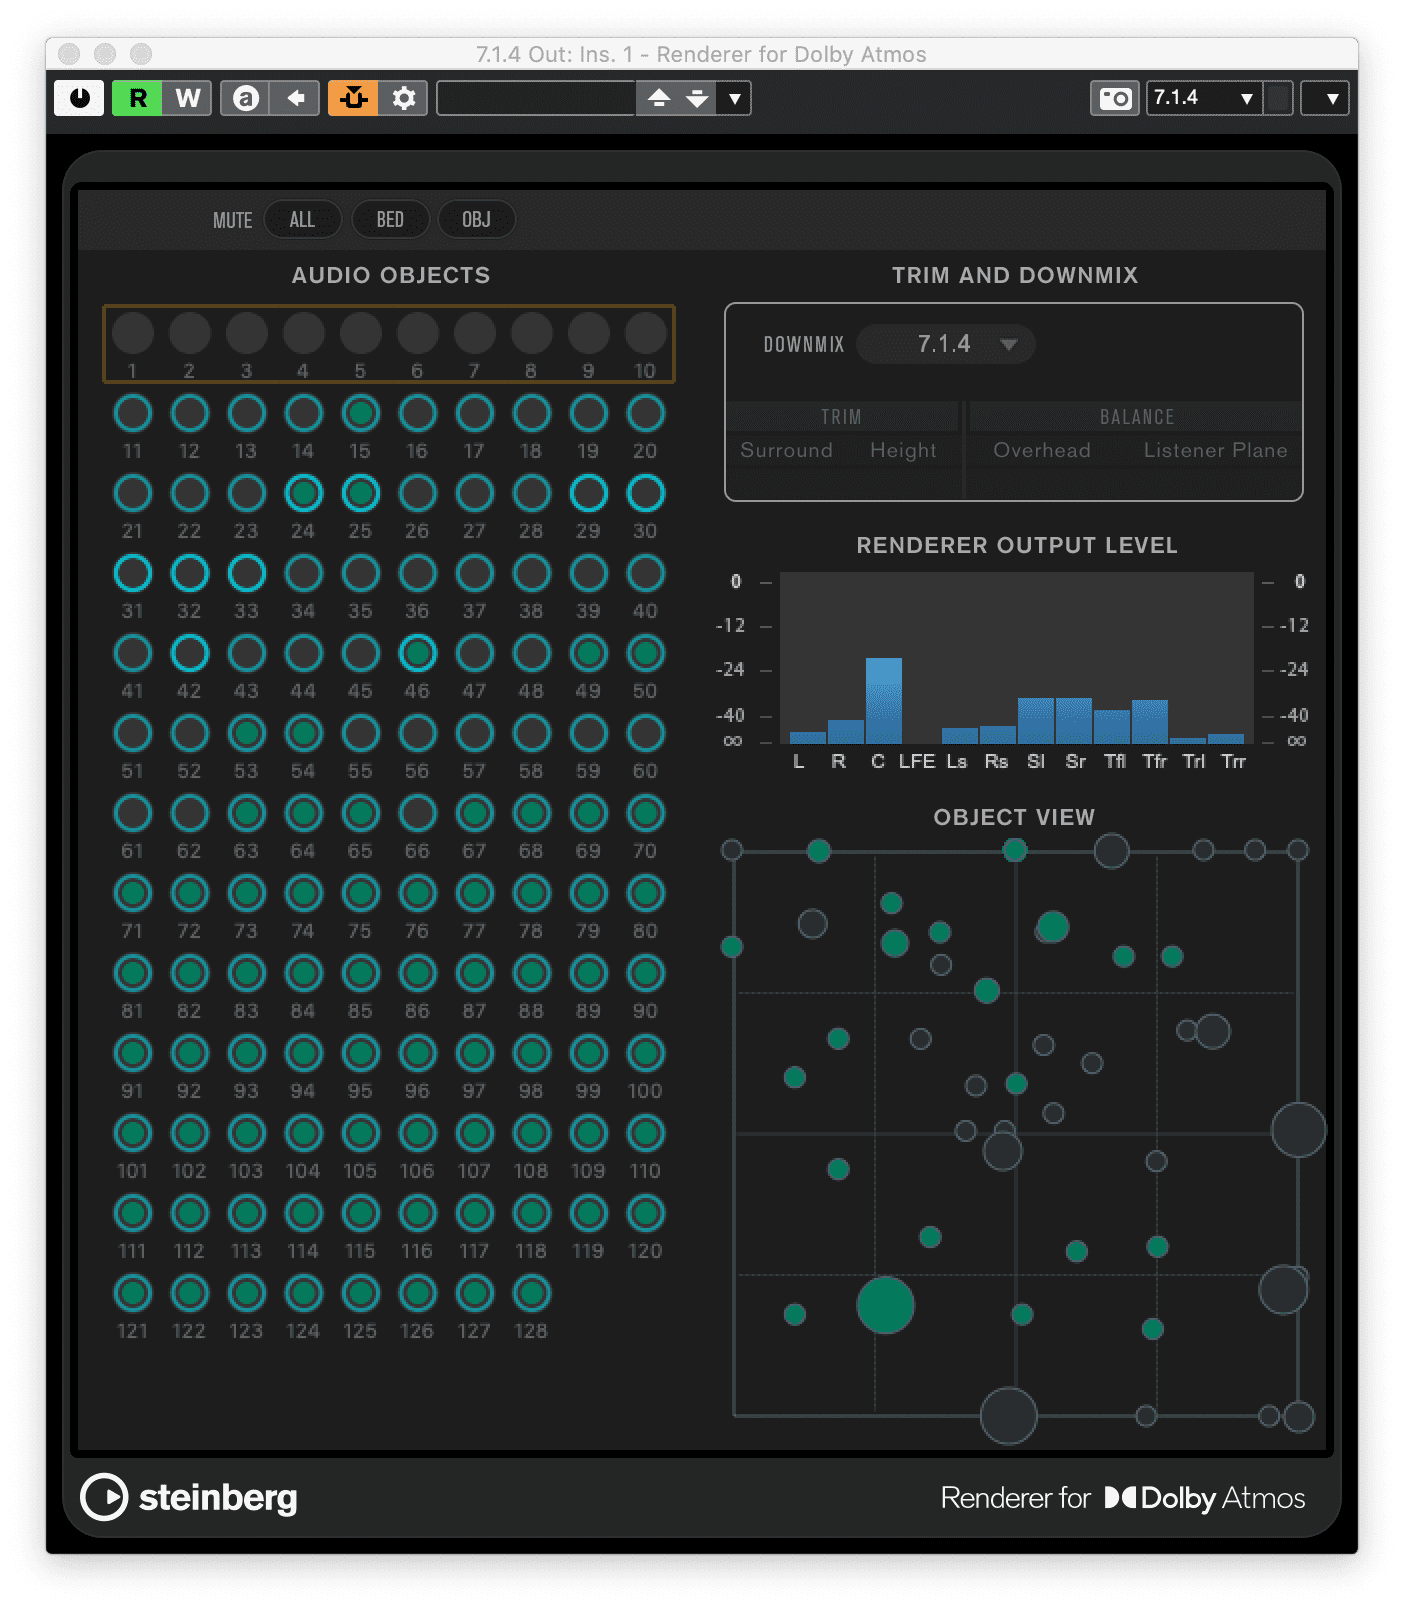
Task: Click the TRIM AND DOWNMIX heading
Action: pyautogui.click(x=1015, y=275)
